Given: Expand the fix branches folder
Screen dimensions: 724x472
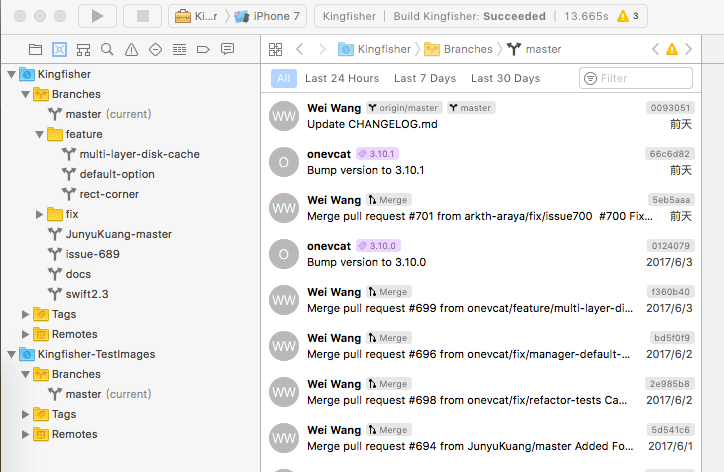Looking at the screenshot, I should [x=40, y=214].
